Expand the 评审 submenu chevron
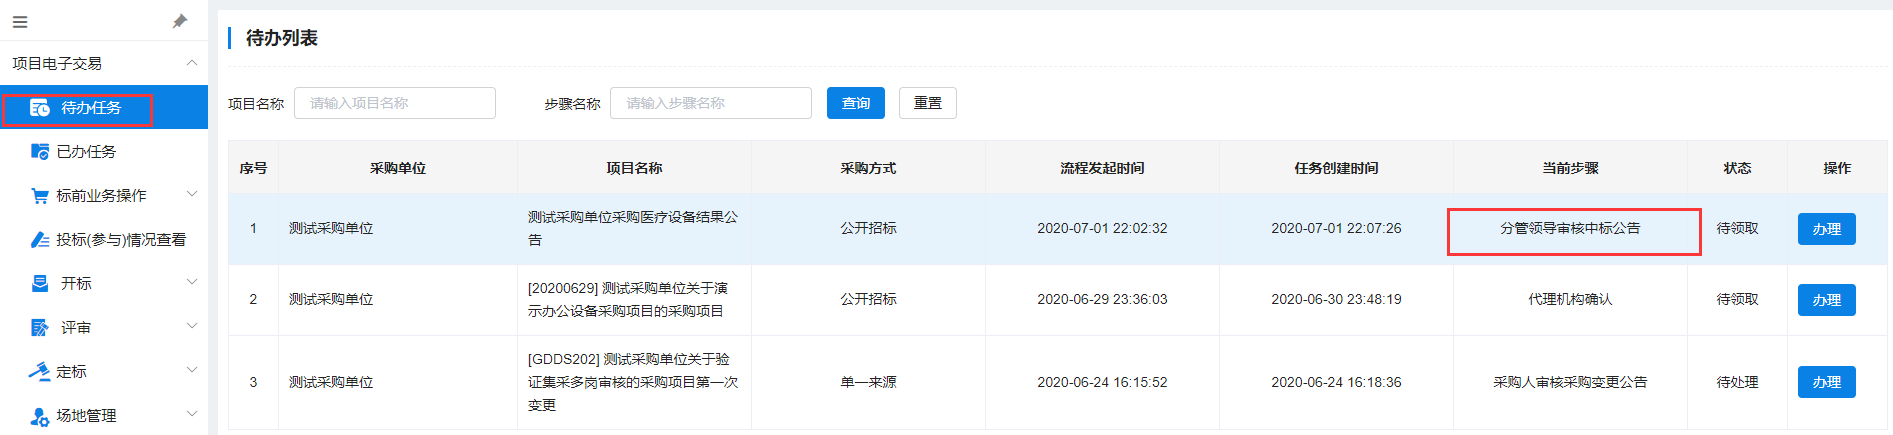This screenshot has height=435, width=1893. 192,327
